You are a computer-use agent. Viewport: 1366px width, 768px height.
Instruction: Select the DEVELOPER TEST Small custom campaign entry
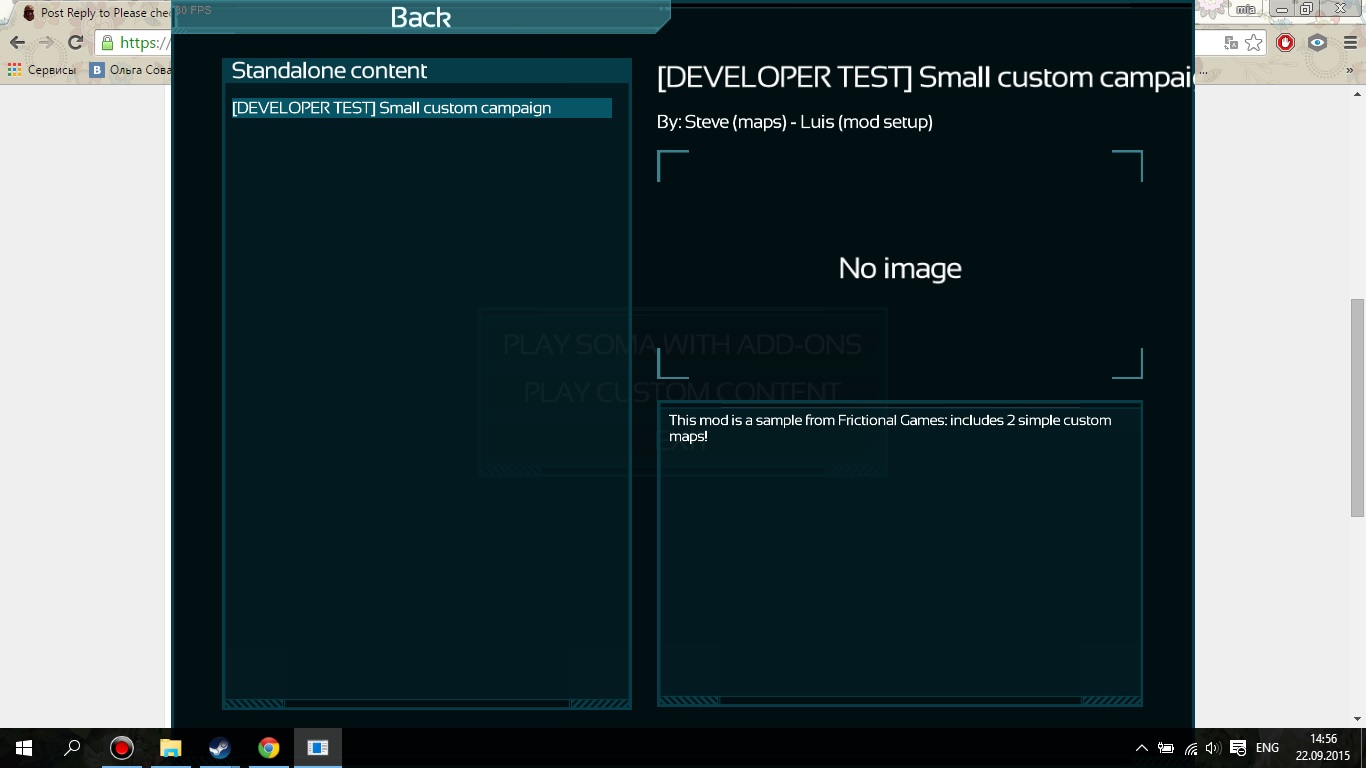(420, 108)
